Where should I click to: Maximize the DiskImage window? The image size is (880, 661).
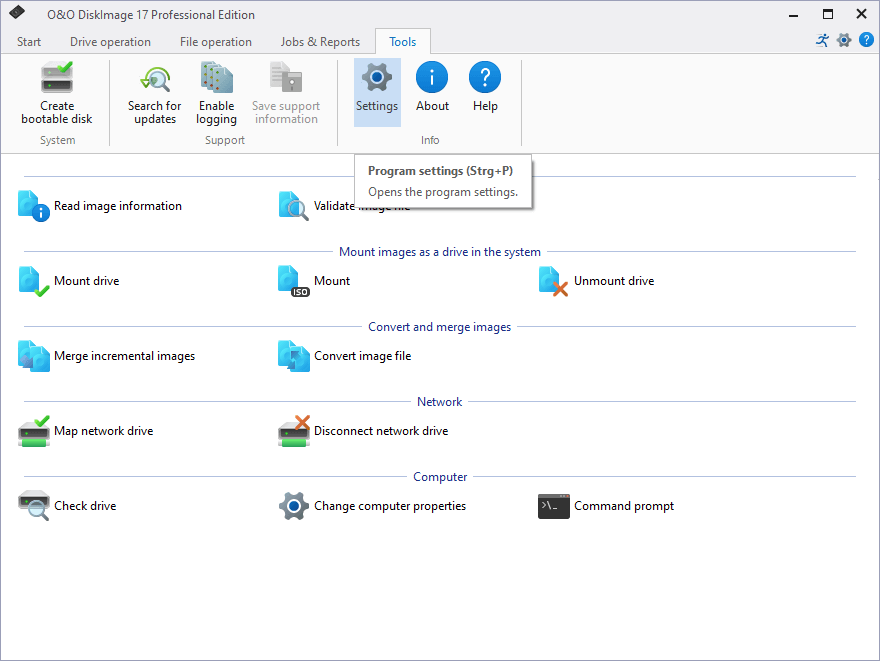(x=828, y=14)
